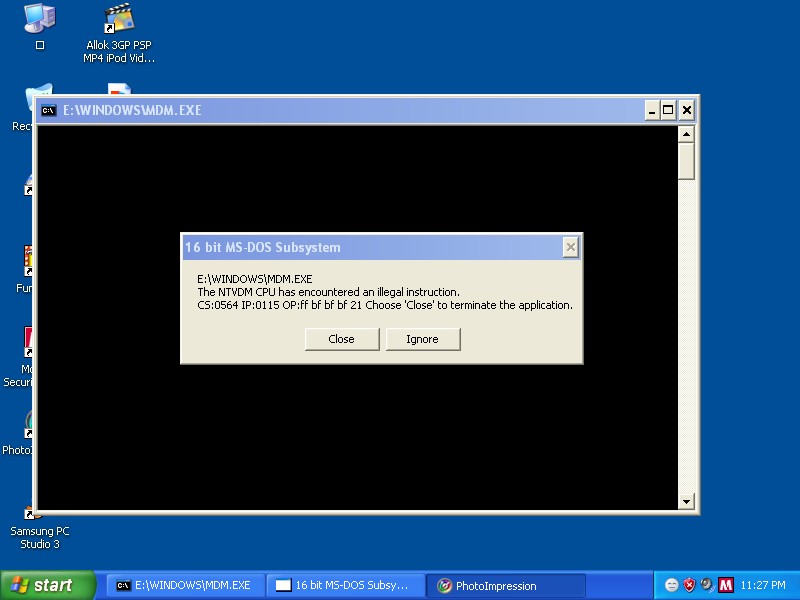Open the Start menu
This screenshot has width=800, height=600.
click(47, 585)
